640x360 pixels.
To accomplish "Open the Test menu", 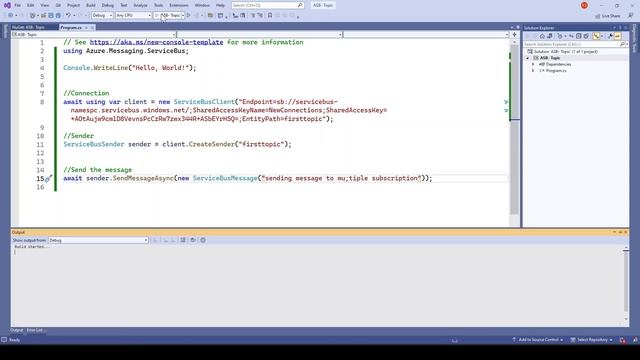I will click(x=124, y=5).
